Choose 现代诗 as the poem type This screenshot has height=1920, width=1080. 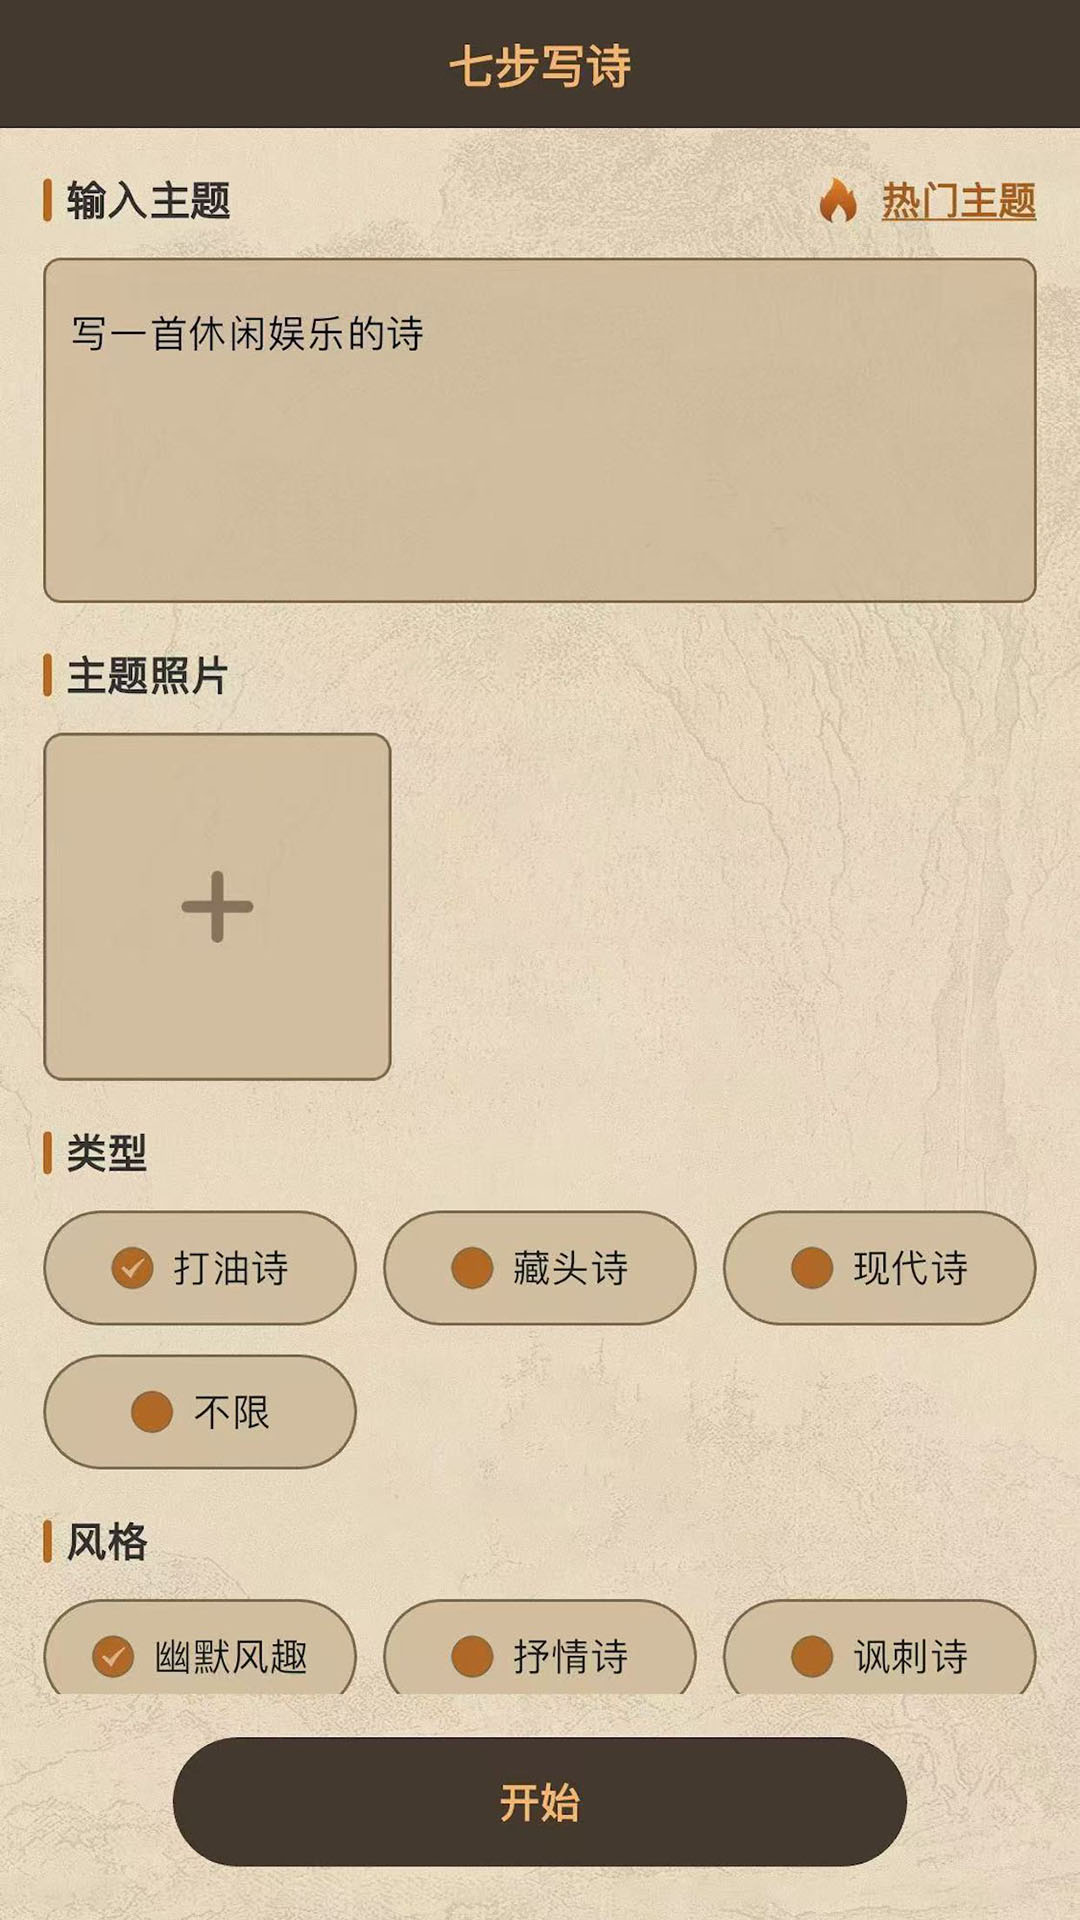[880, 1268]
